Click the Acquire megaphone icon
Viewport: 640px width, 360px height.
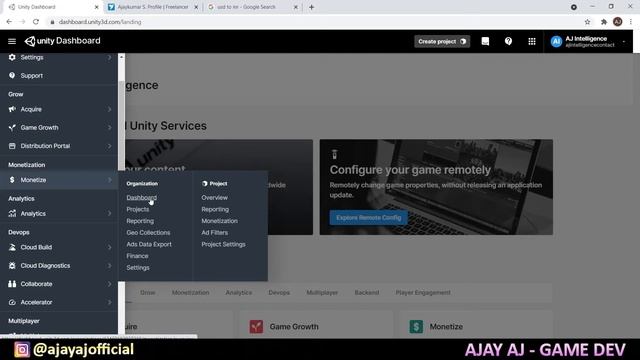coord(12,109)
